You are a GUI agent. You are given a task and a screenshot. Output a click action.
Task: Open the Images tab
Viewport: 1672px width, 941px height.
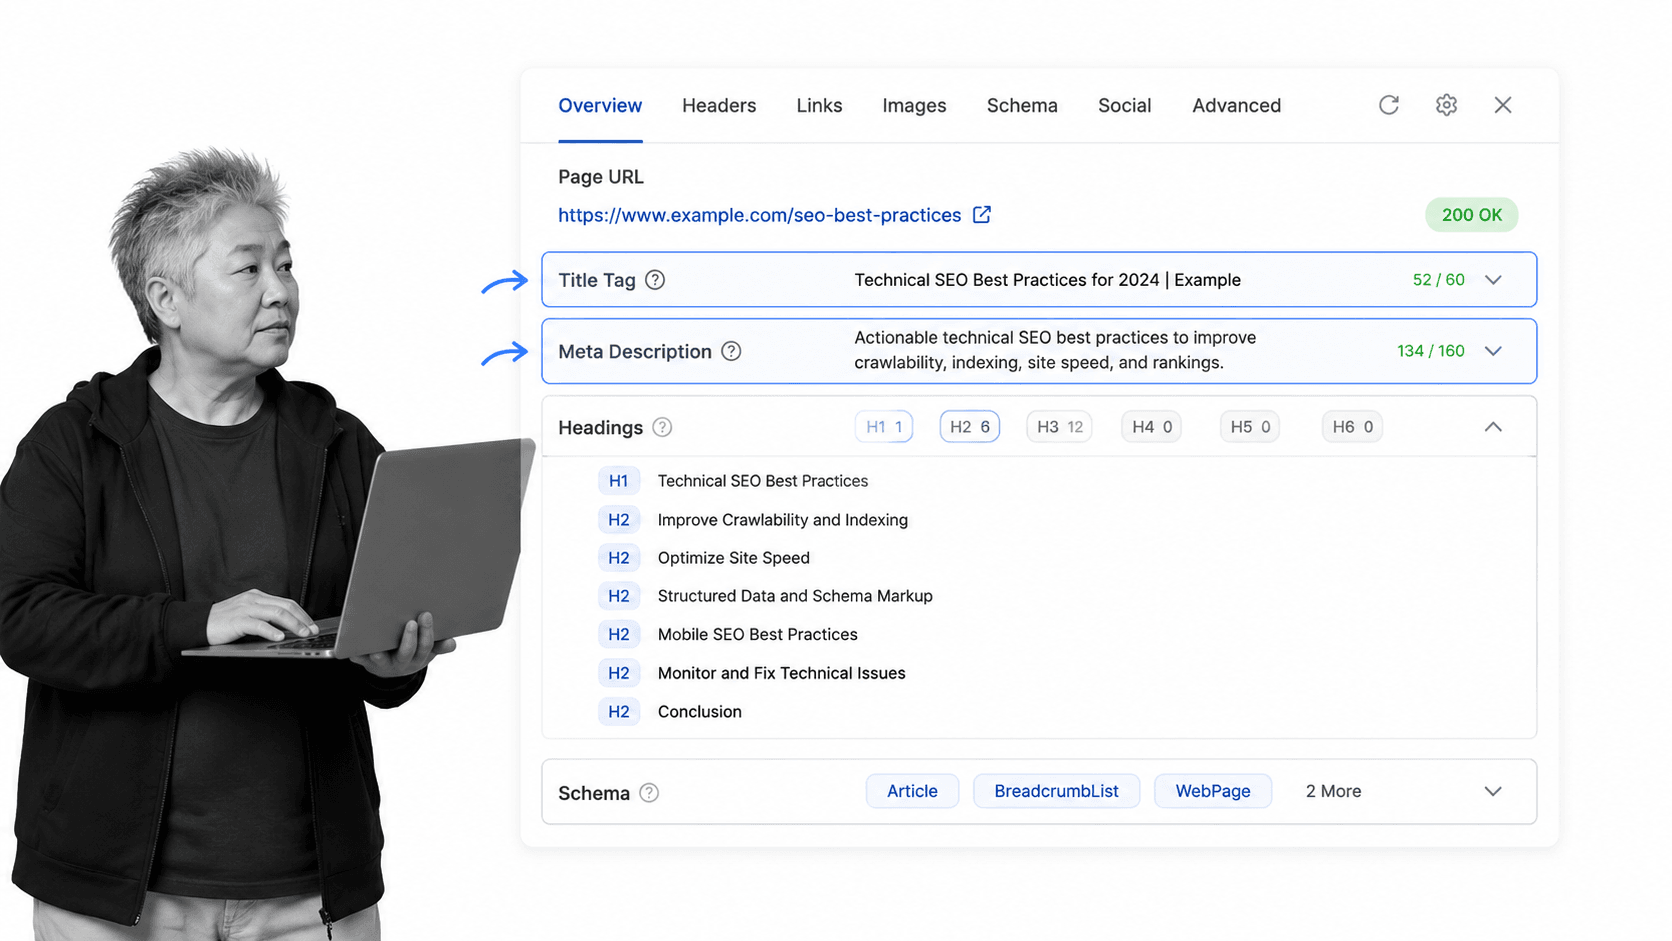coord(914,105)
